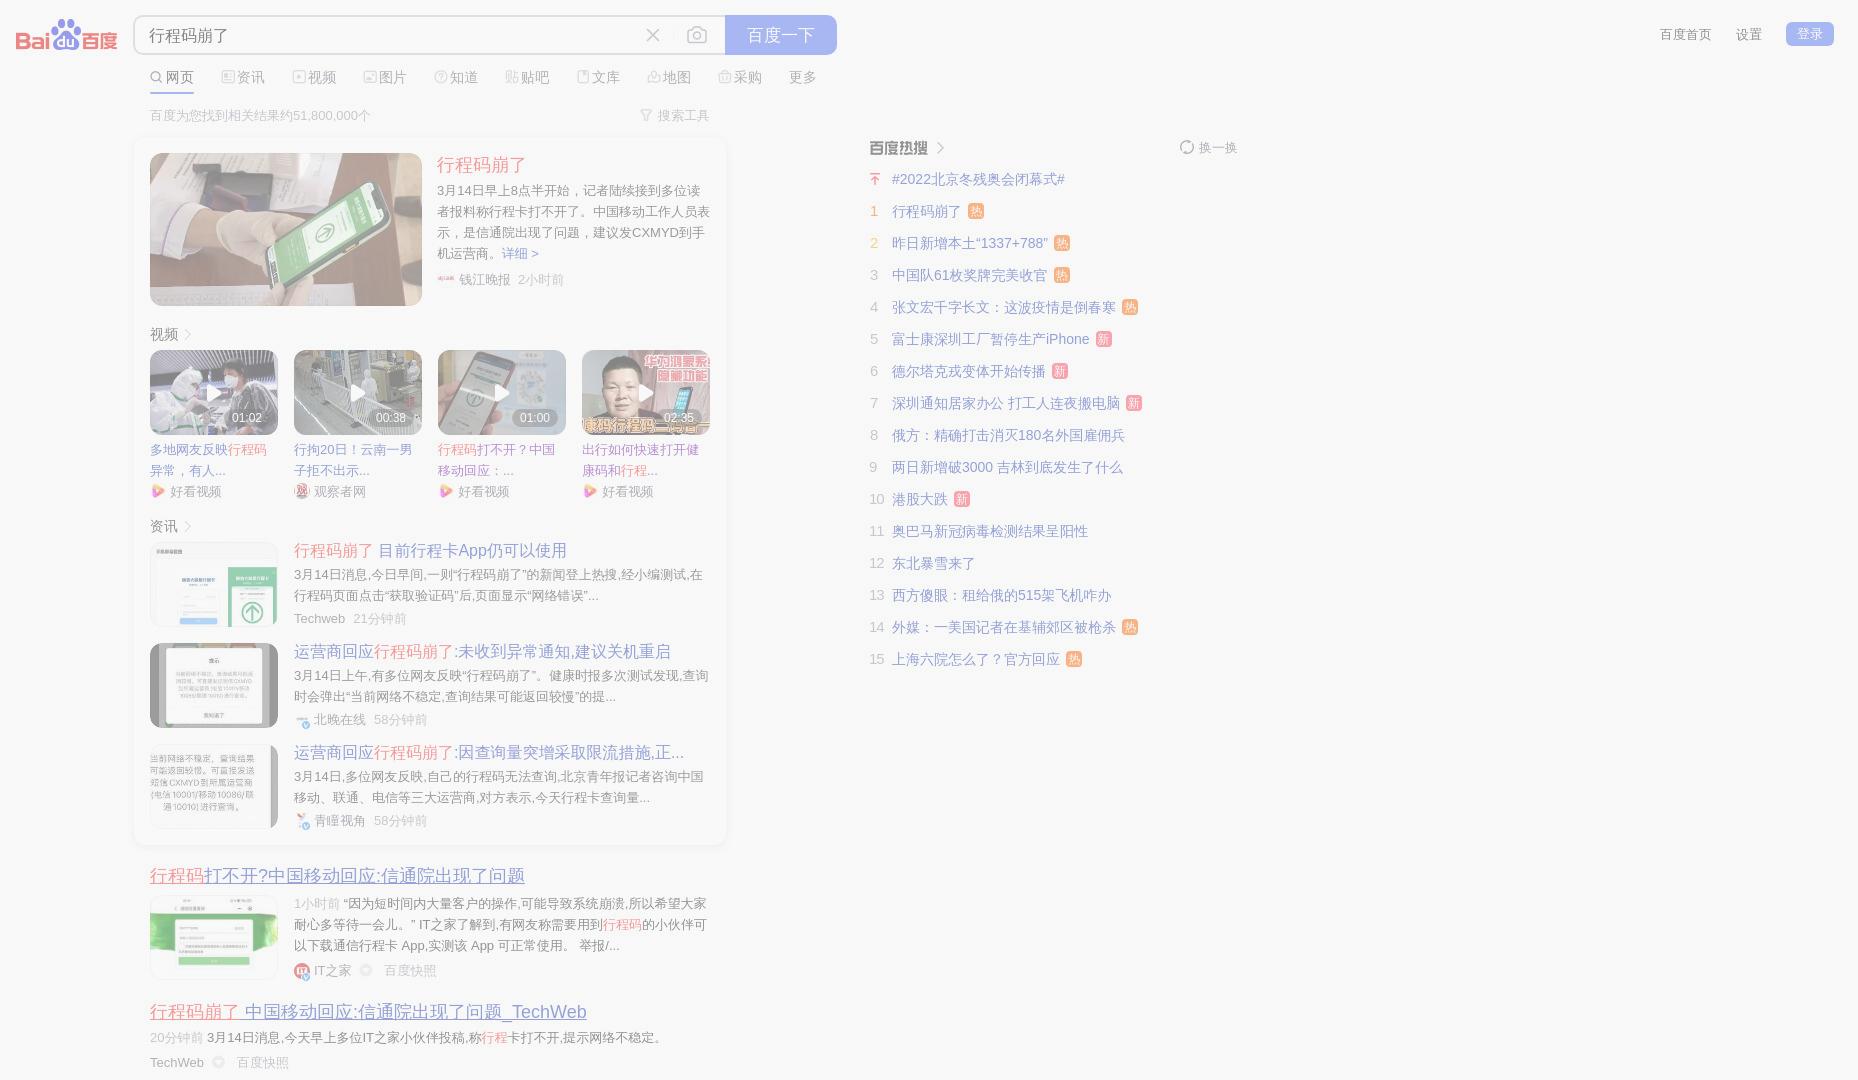Switch to the 视频 tab
This screenshot has width=1858, height=1080.
pos(314,77)
